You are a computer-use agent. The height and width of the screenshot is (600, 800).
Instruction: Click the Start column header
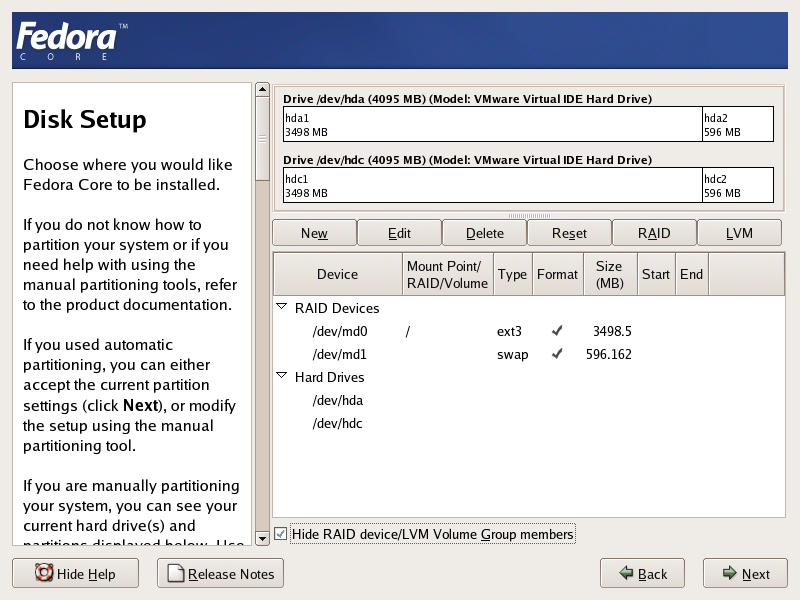click(656, 274)
